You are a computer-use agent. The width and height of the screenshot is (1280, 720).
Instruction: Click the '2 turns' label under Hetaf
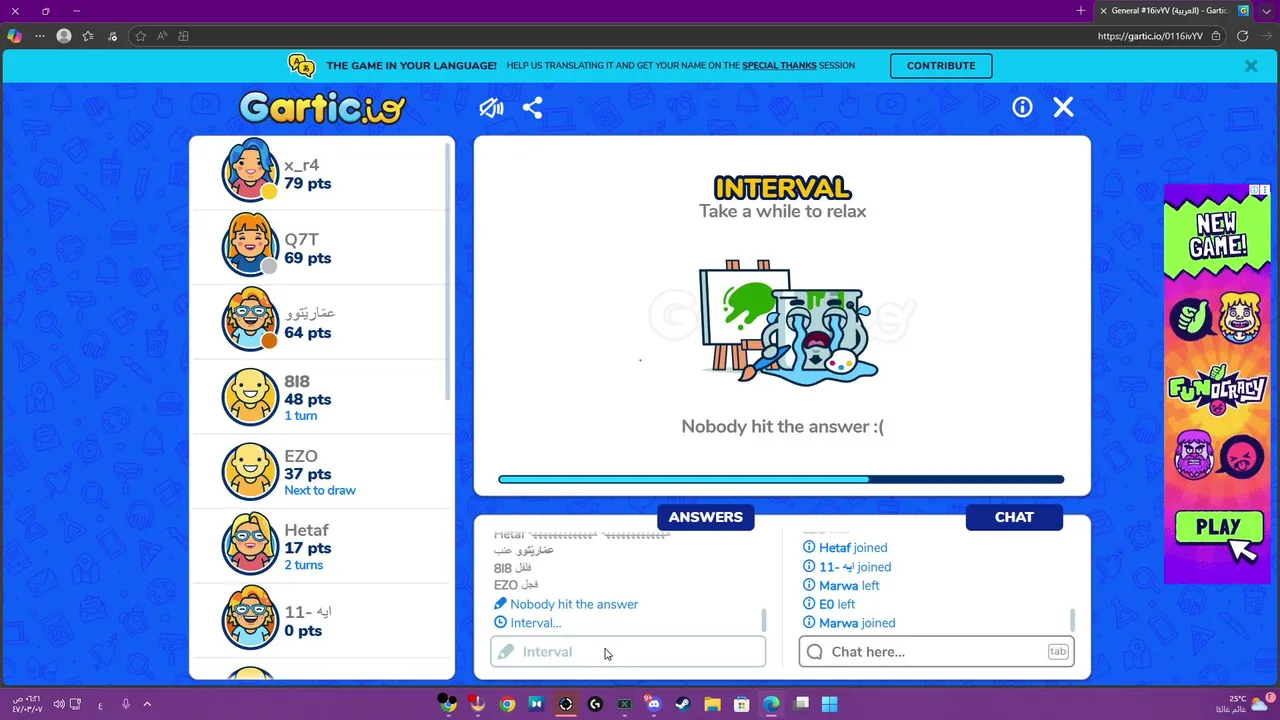click(x=303, y=565)
